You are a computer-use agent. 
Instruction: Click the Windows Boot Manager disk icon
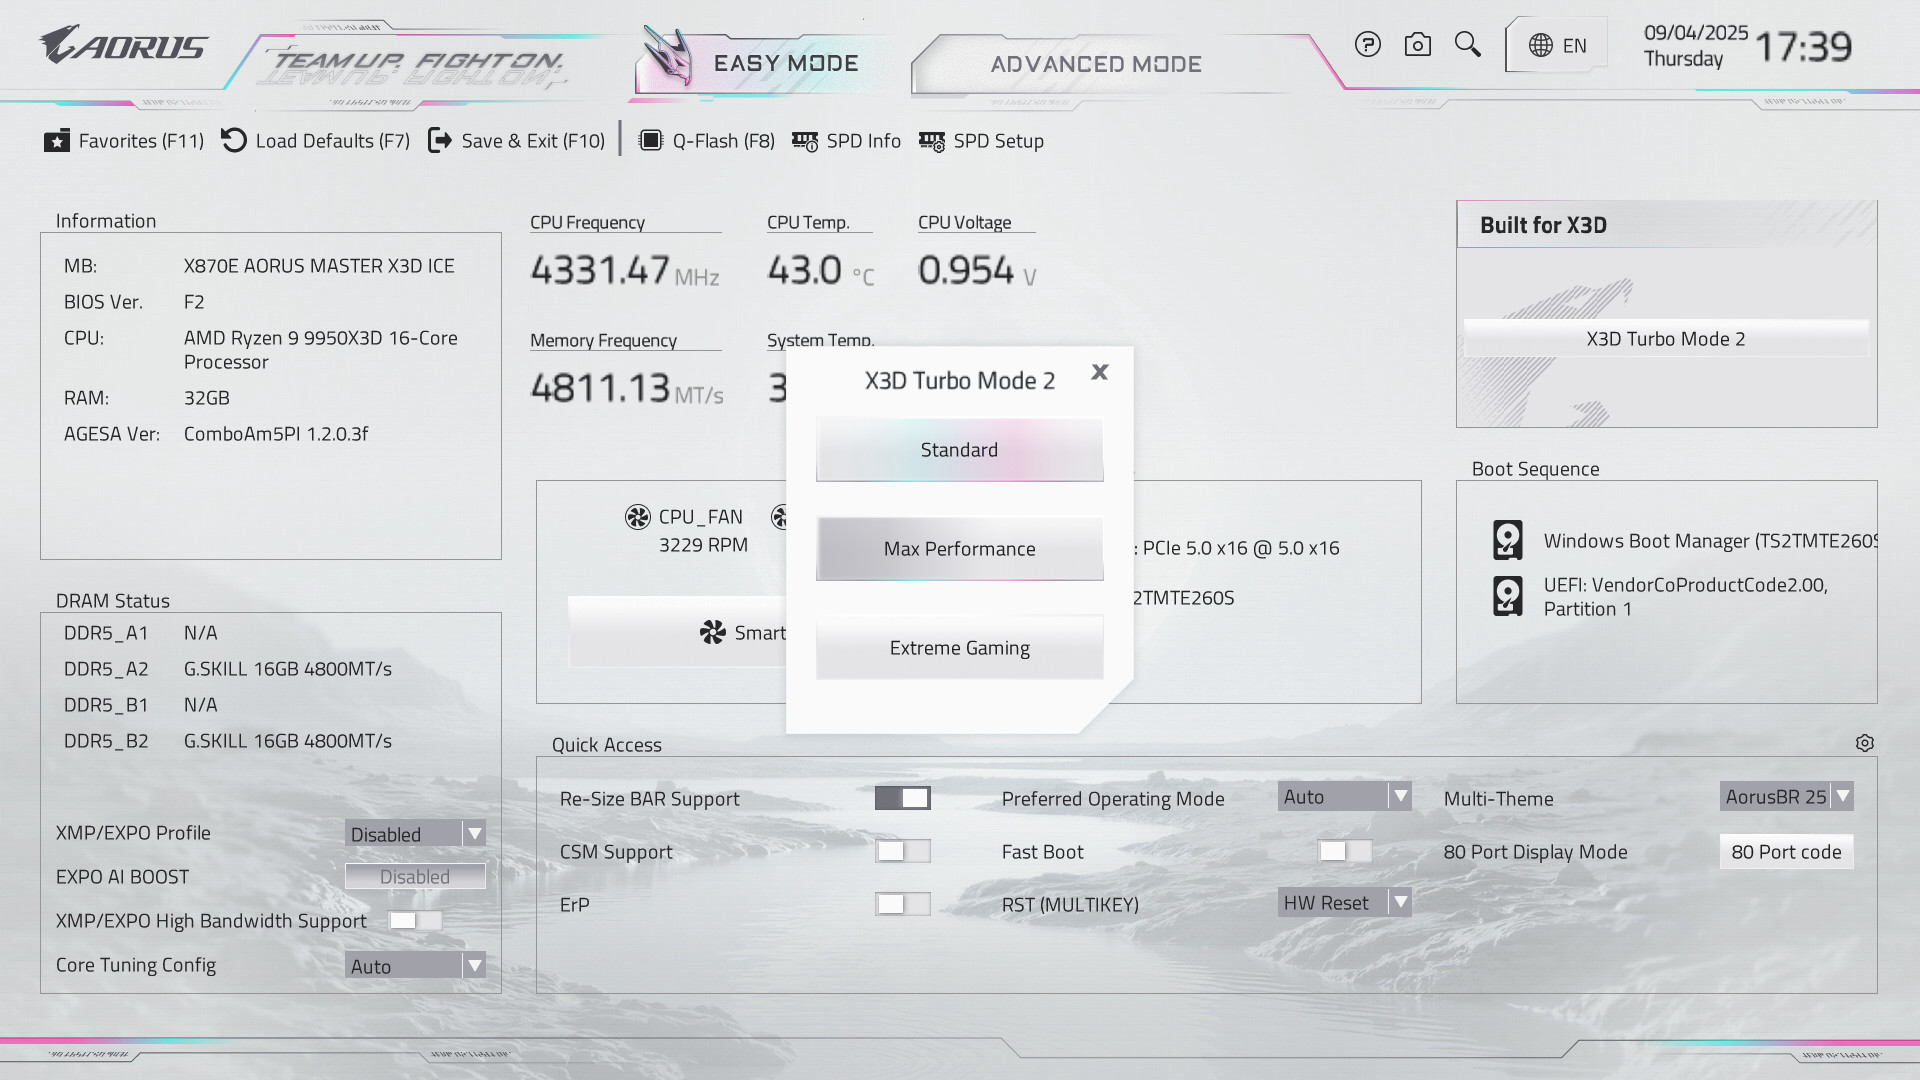1508,540
